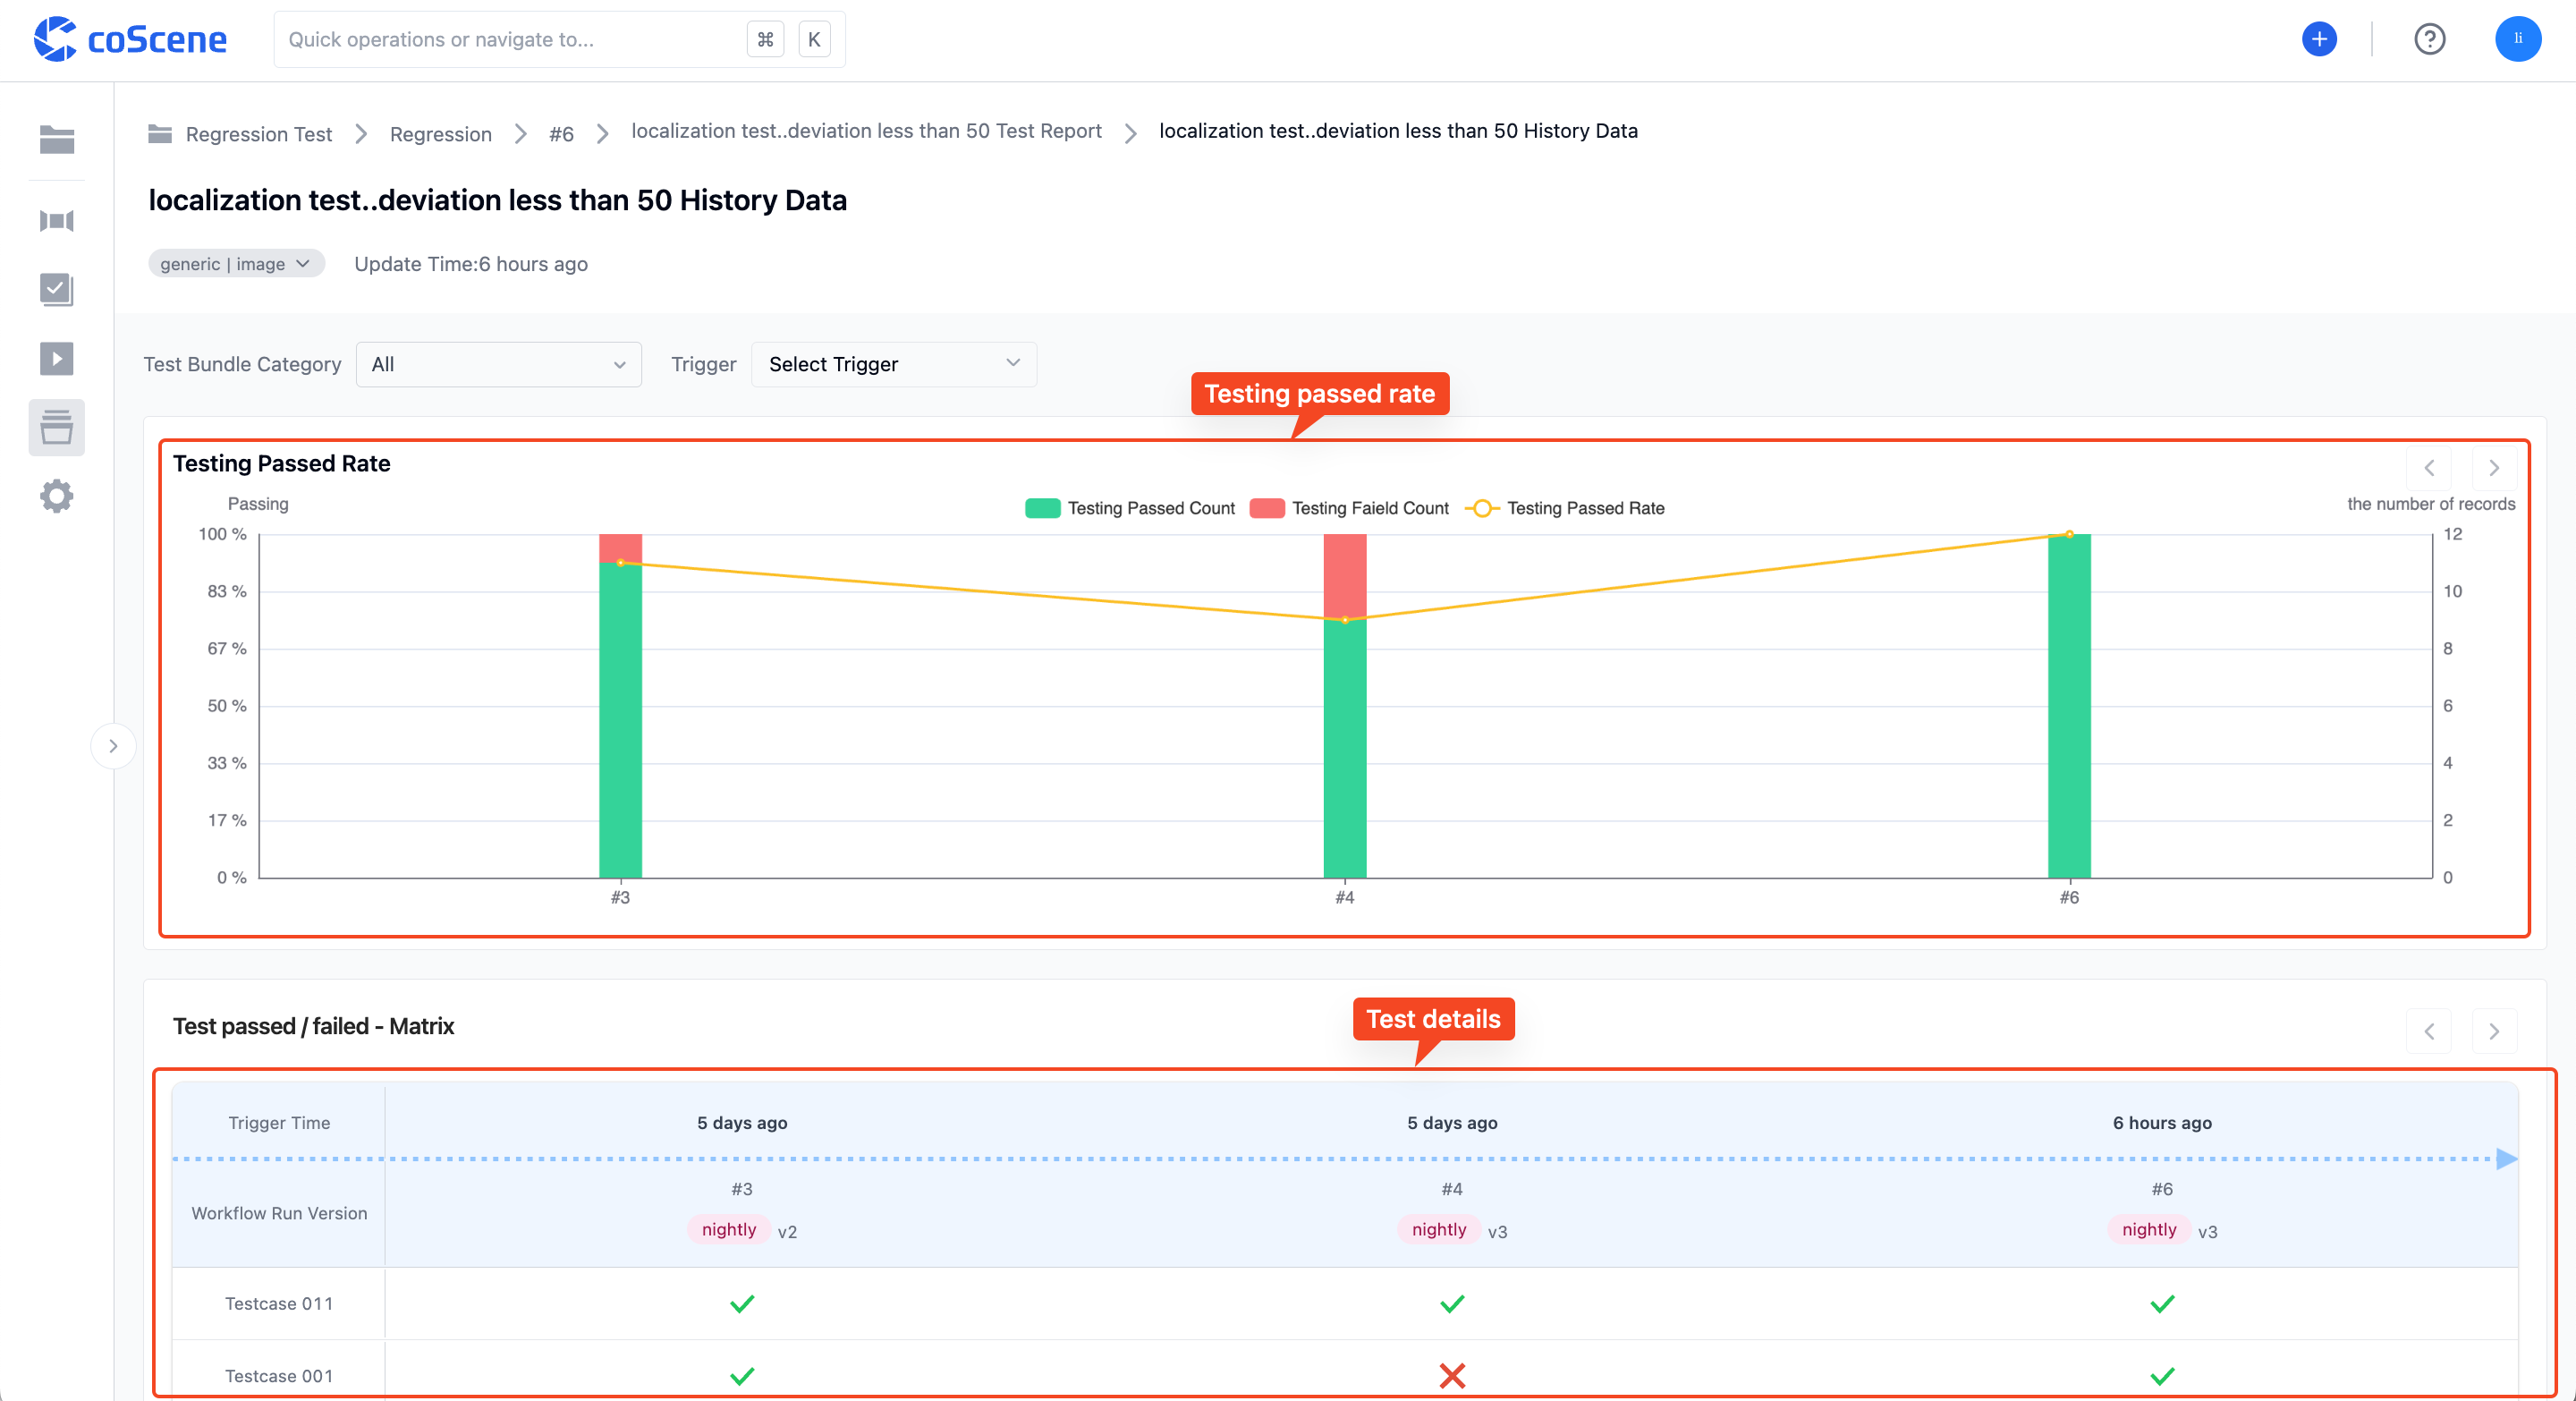Click the '6 hours ago' trigger time
This screenshot has height=1401, width=2576.
(2162, 1123)
